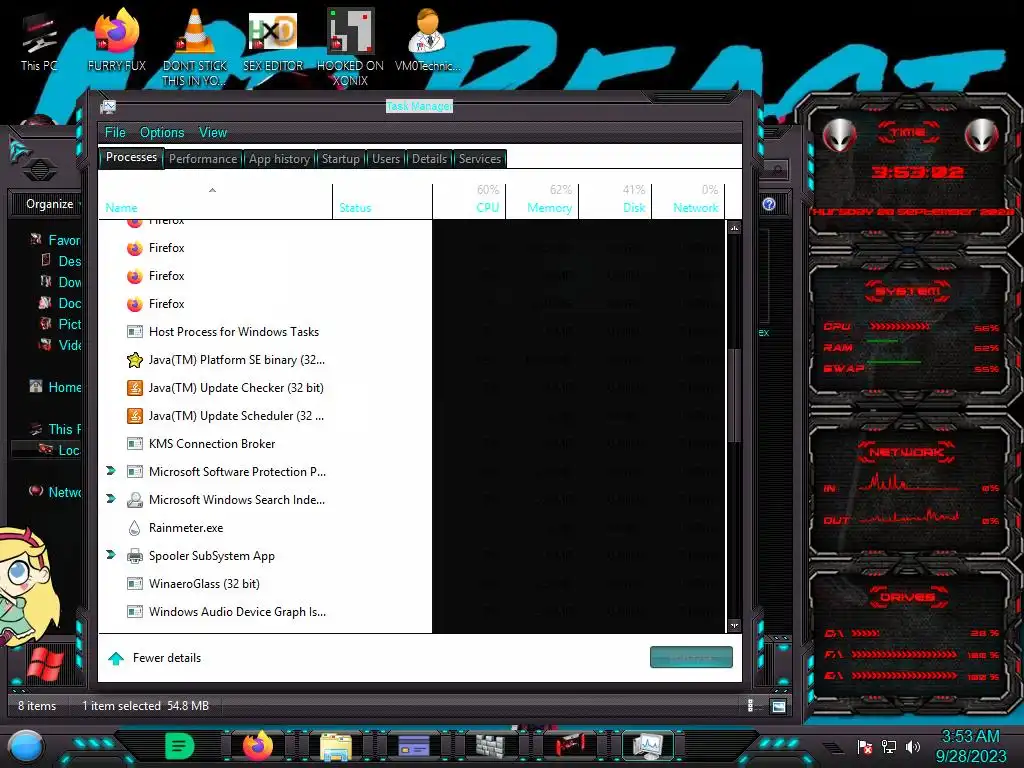The image size is (1024, 768).
Task: Open the View menu in Task Manager
Action: click(x=213, y=133)
